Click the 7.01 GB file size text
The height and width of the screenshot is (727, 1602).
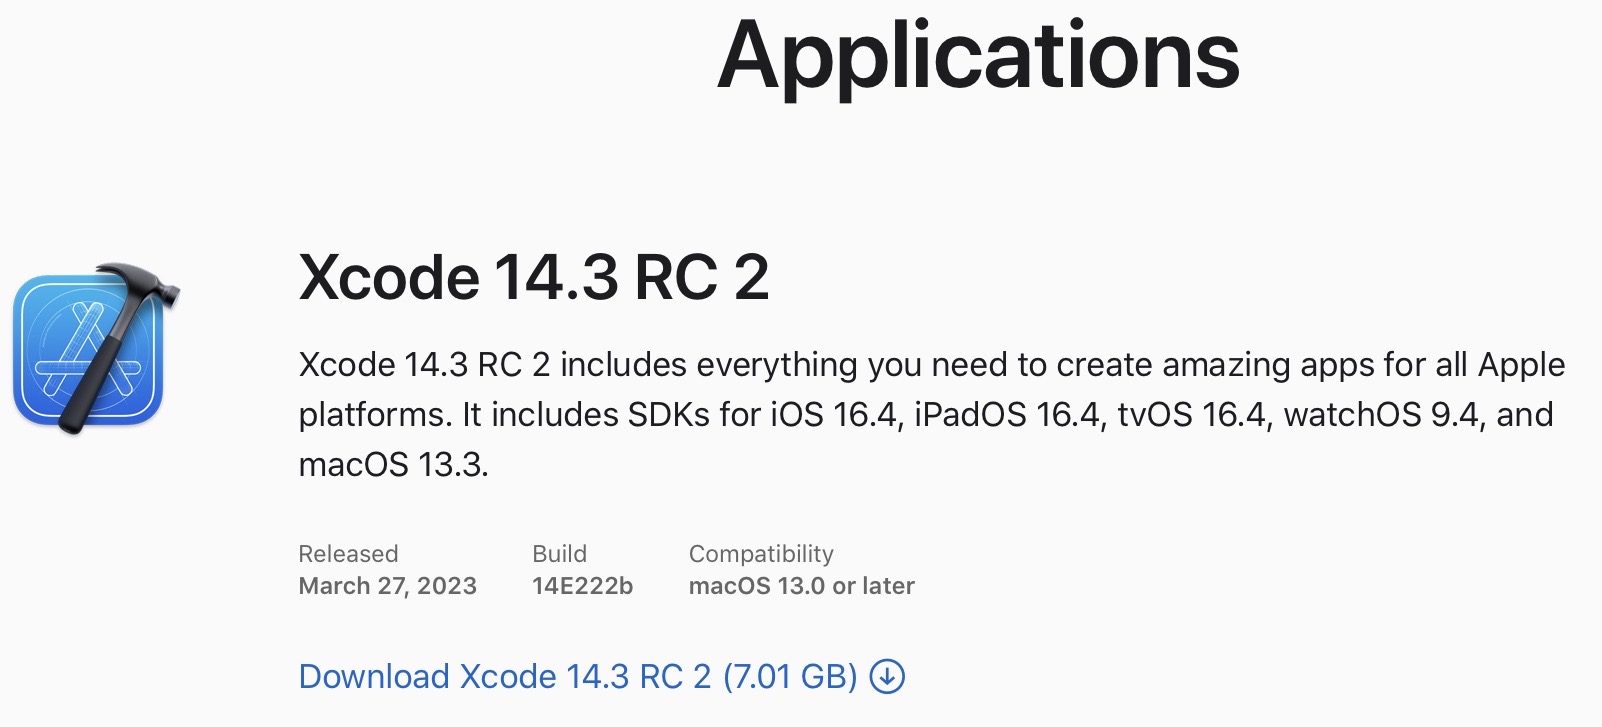pos(790,677)
